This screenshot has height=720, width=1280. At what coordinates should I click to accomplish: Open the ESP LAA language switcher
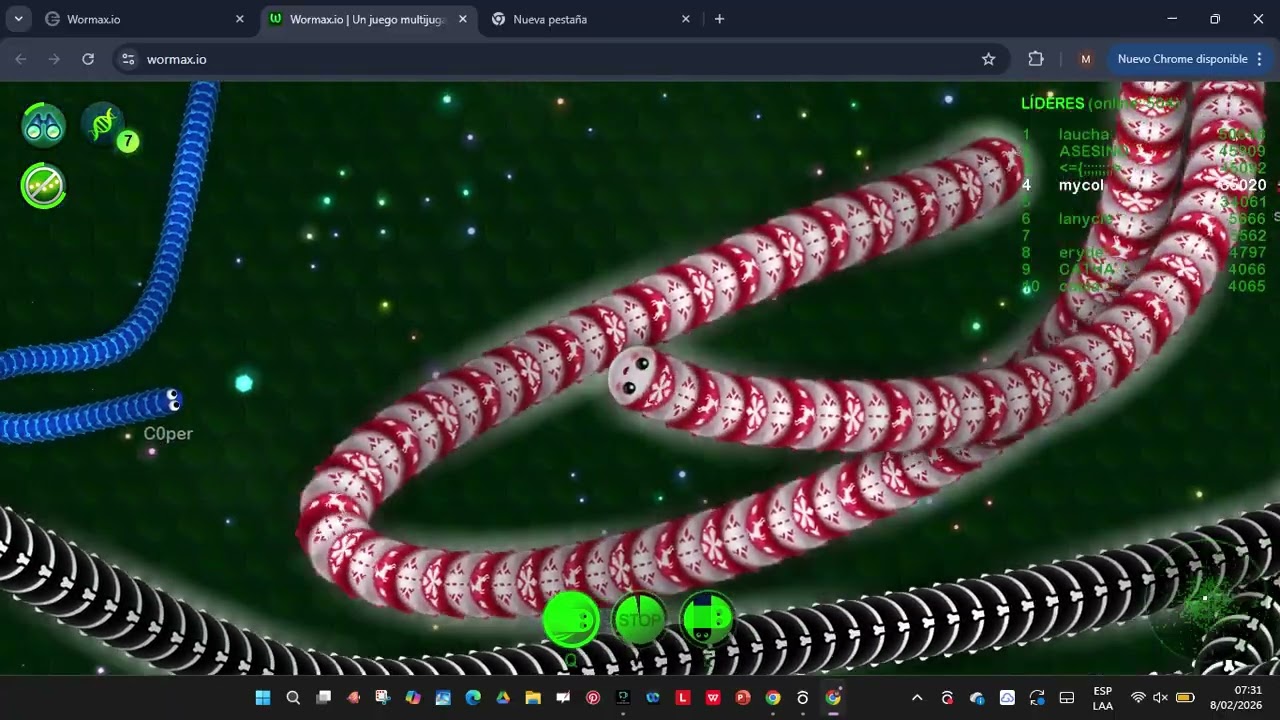click(x=1102, y=698)
